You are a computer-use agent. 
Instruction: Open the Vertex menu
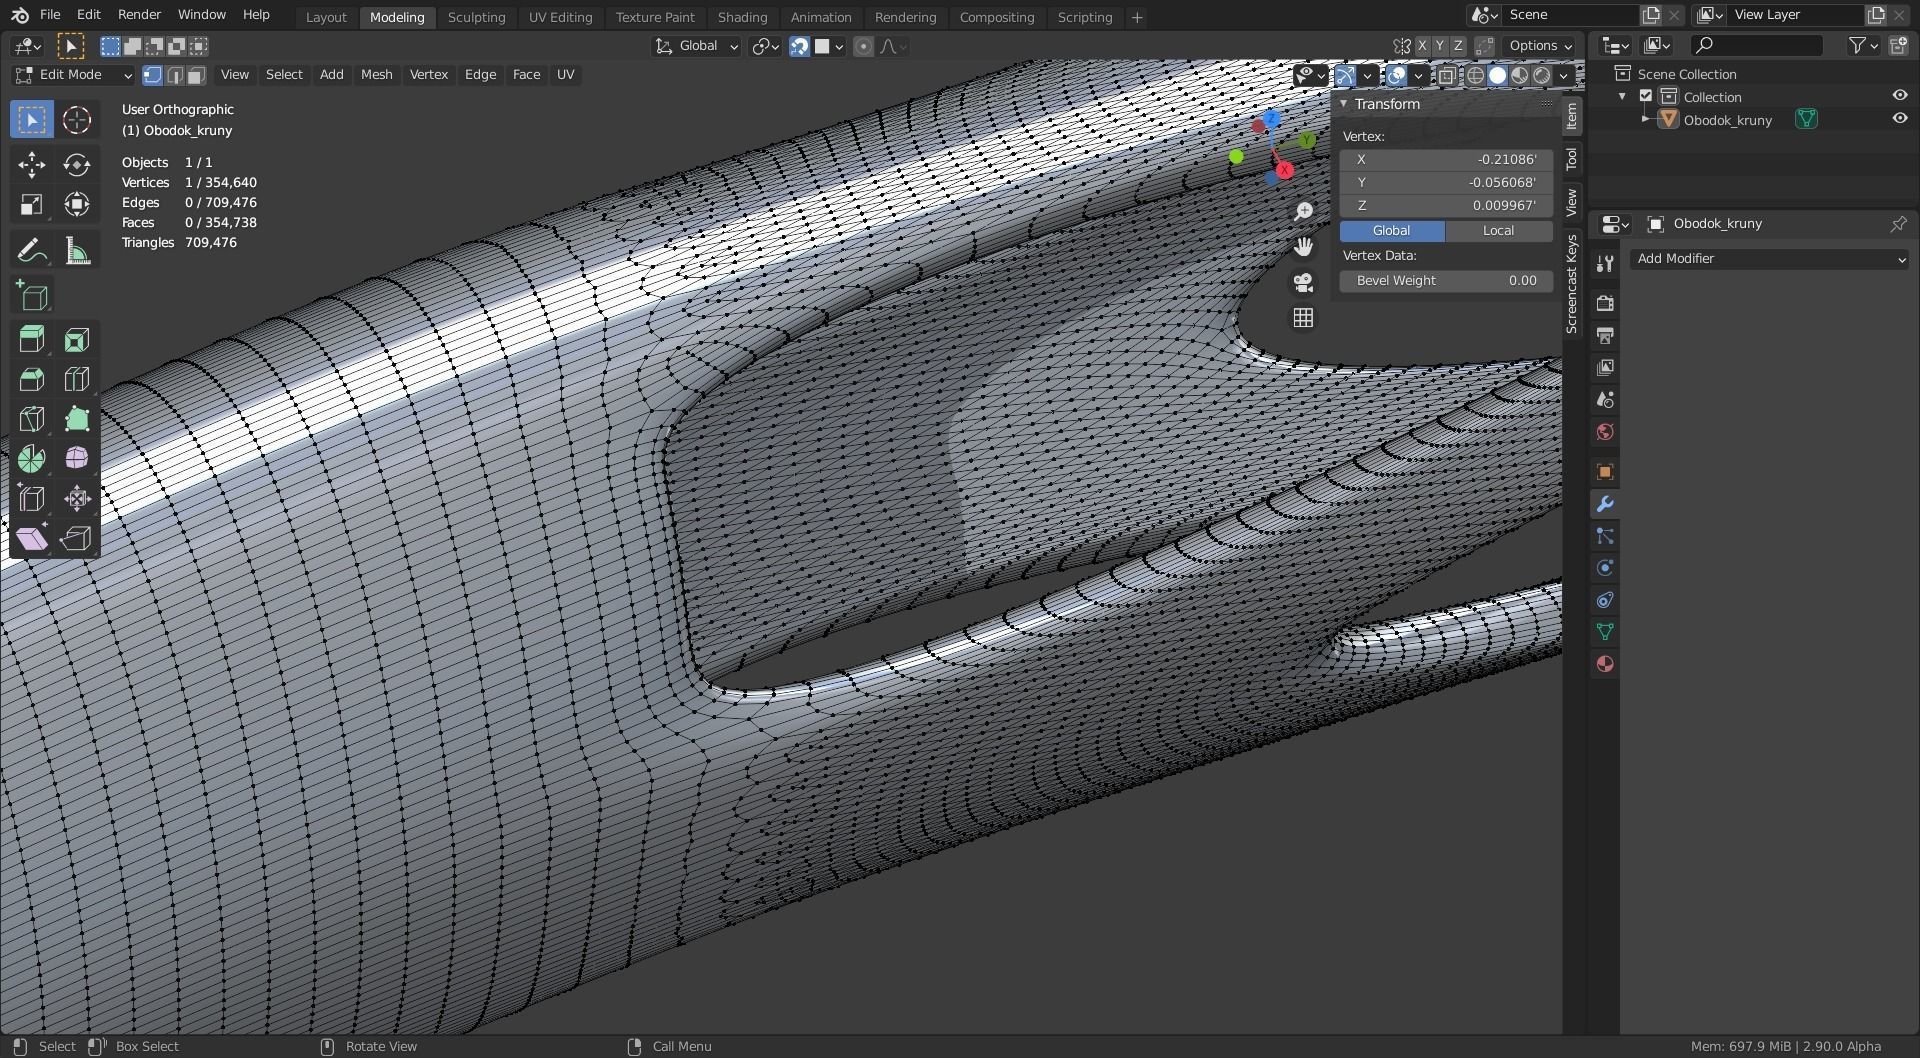click(428, 75)
